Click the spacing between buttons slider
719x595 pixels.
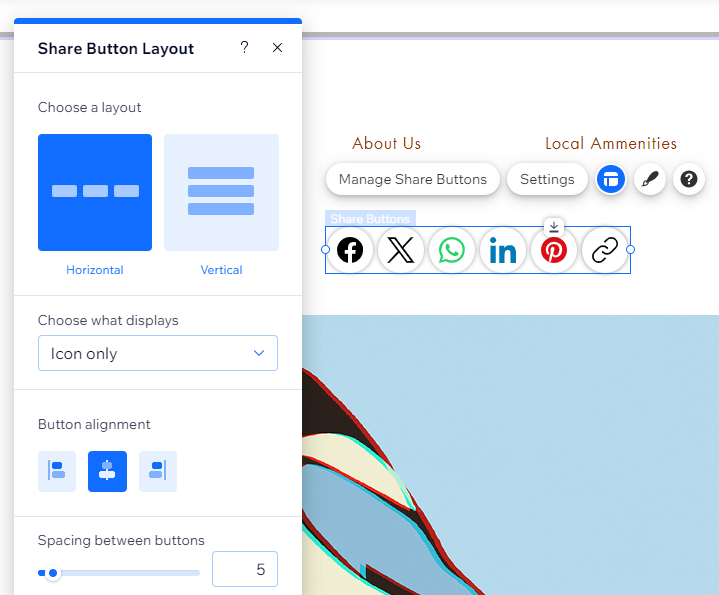119,573
